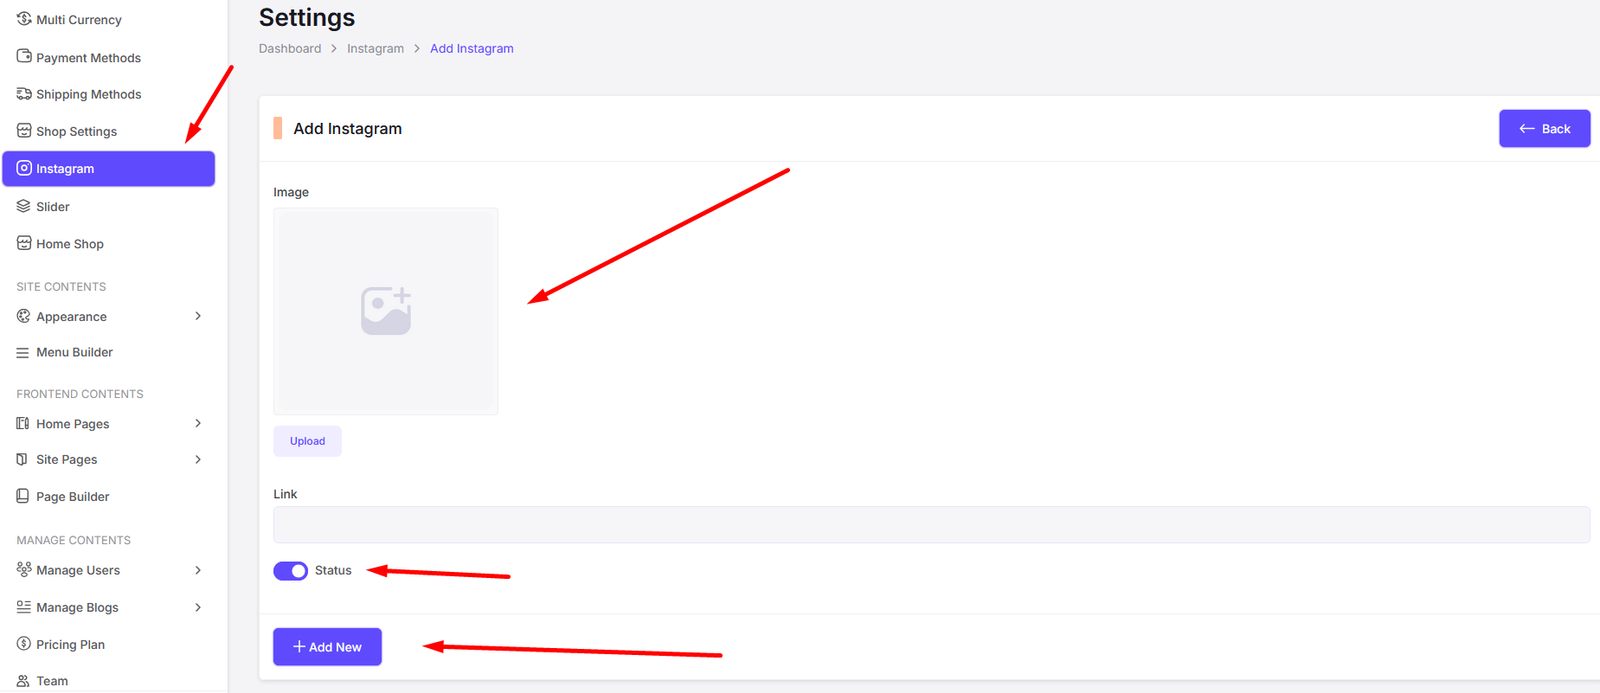Click the Slider layers icon
Viewport: 1600px width, 693px height.
tap(24, 206)
